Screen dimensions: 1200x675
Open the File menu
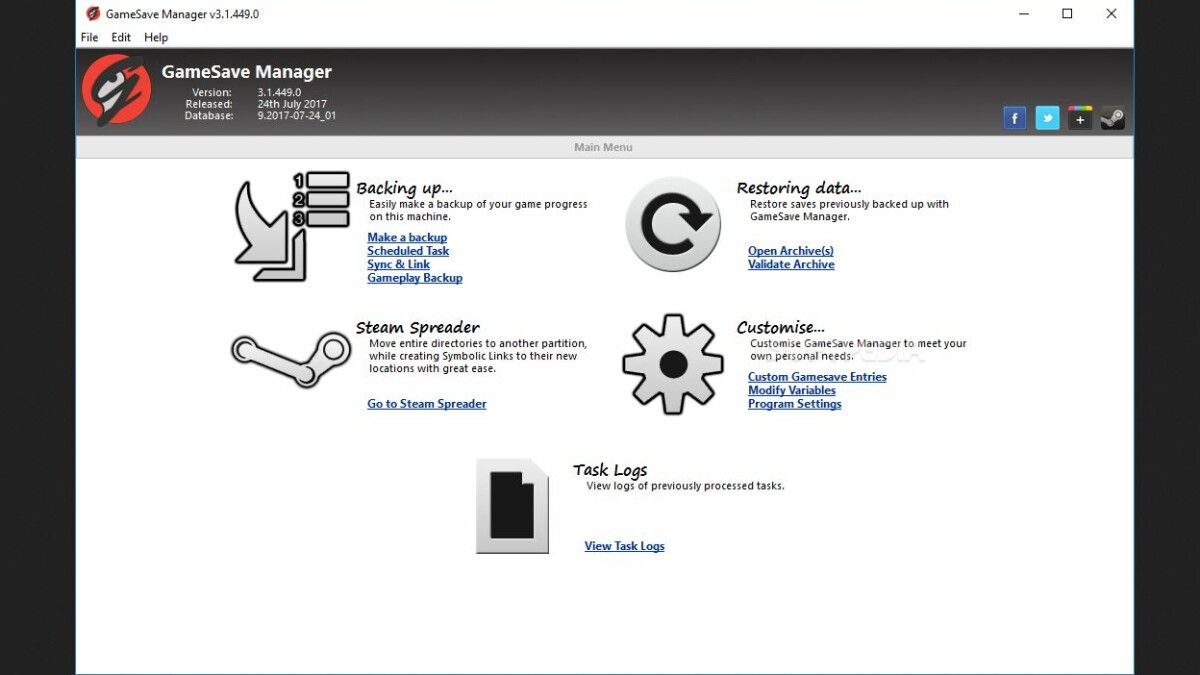tap(88, 37)
